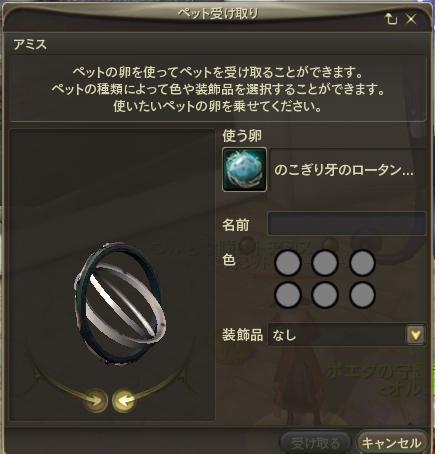Viewport: 437px width, 454px height.
Task: Select middle color swatch in top row
Action: click(x=325, y=263)
